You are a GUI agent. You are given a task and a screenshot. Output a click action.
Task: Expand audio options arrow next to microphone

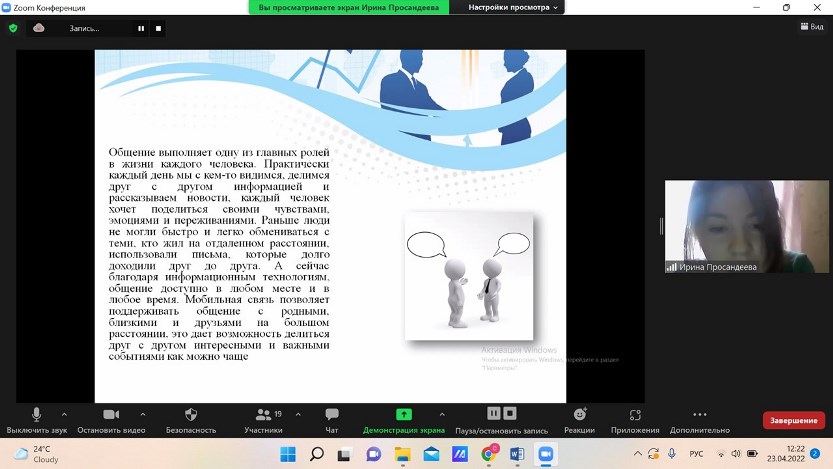point(65,413)
